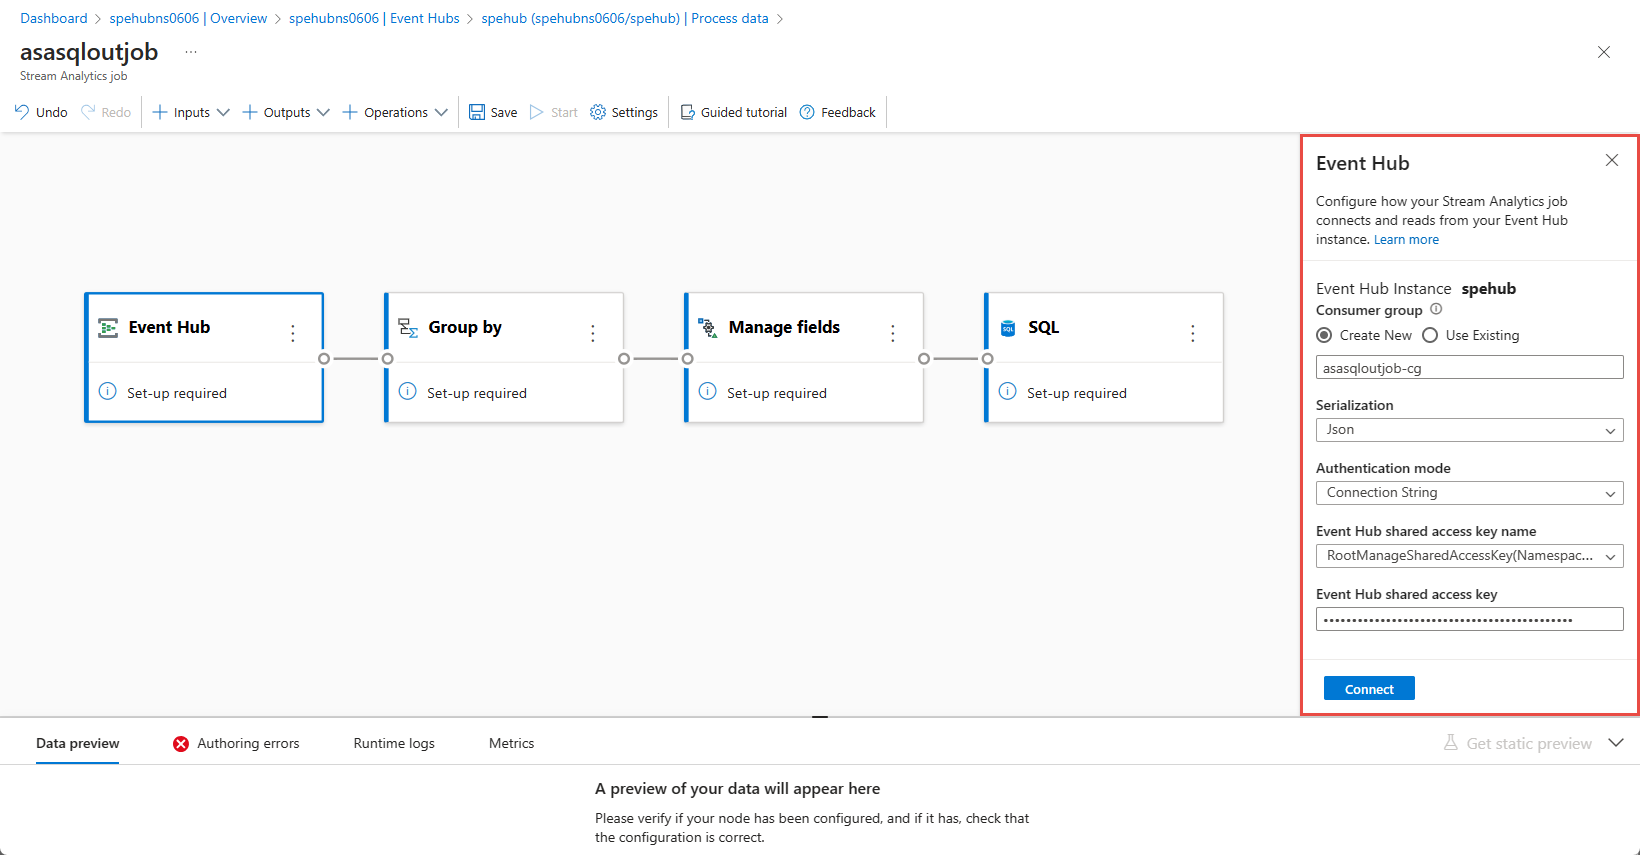This screenshot has width=1640, height=855.
Task: Click the Save disk icon
Action: click(477, 112)
